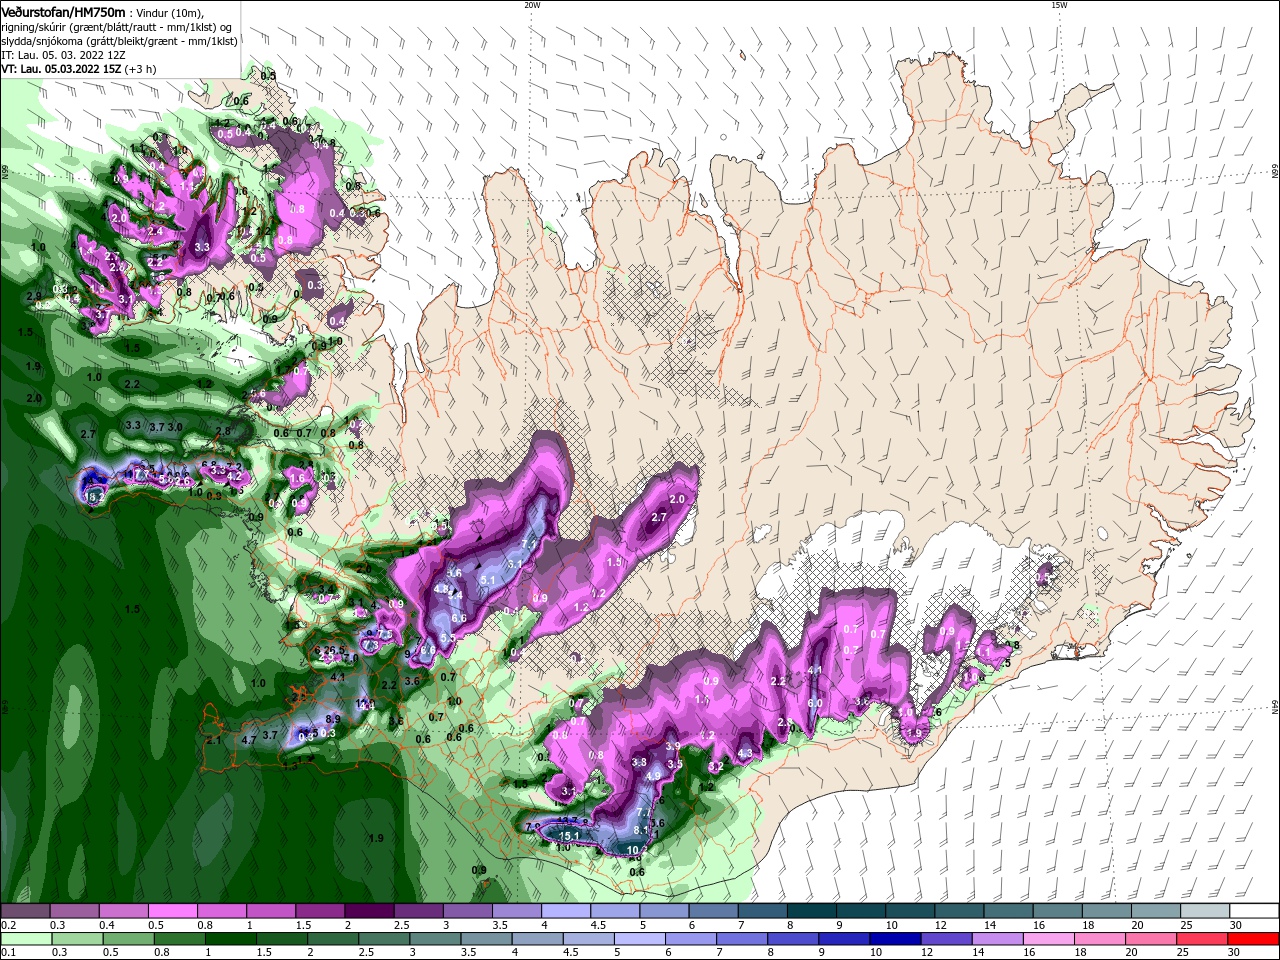
Task: Click the light violet 14 mm rain swatch
Action: coord(998,939)
